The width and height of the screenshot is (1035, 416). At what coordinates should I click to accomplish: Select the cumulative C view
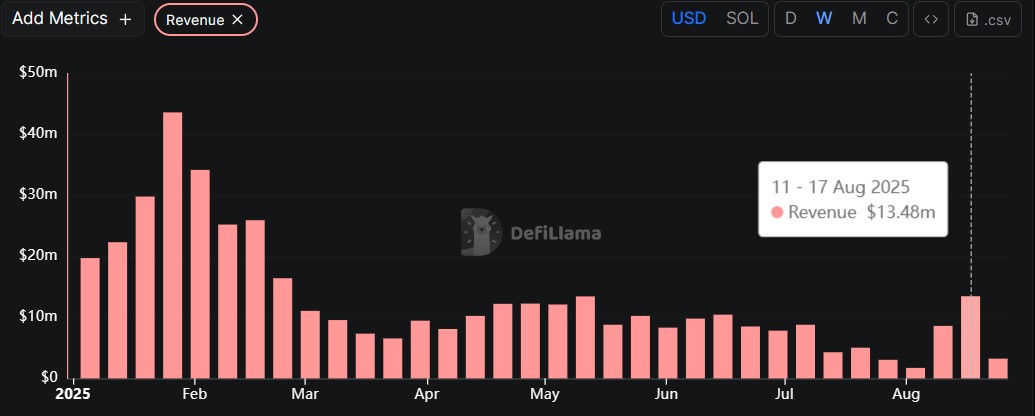click(892, 19)
